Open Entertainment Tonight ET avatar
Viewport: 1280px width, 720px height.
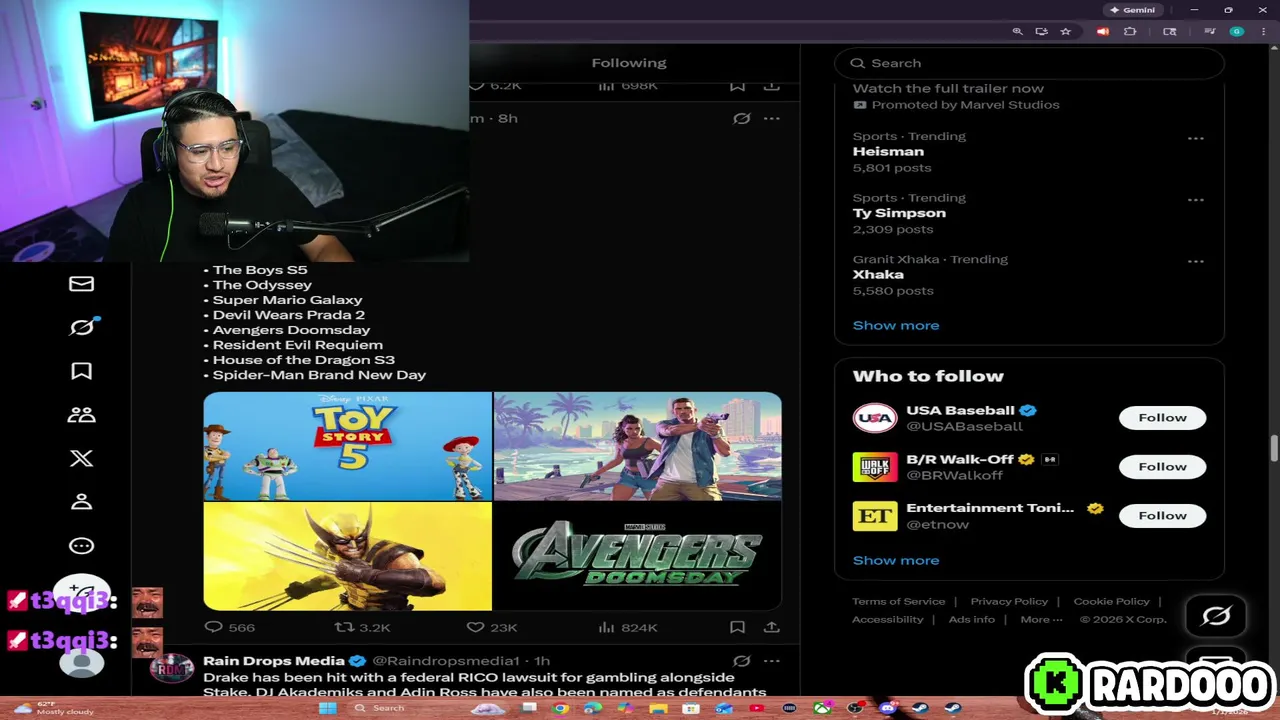pyautogui.click(x=874, y=516)
